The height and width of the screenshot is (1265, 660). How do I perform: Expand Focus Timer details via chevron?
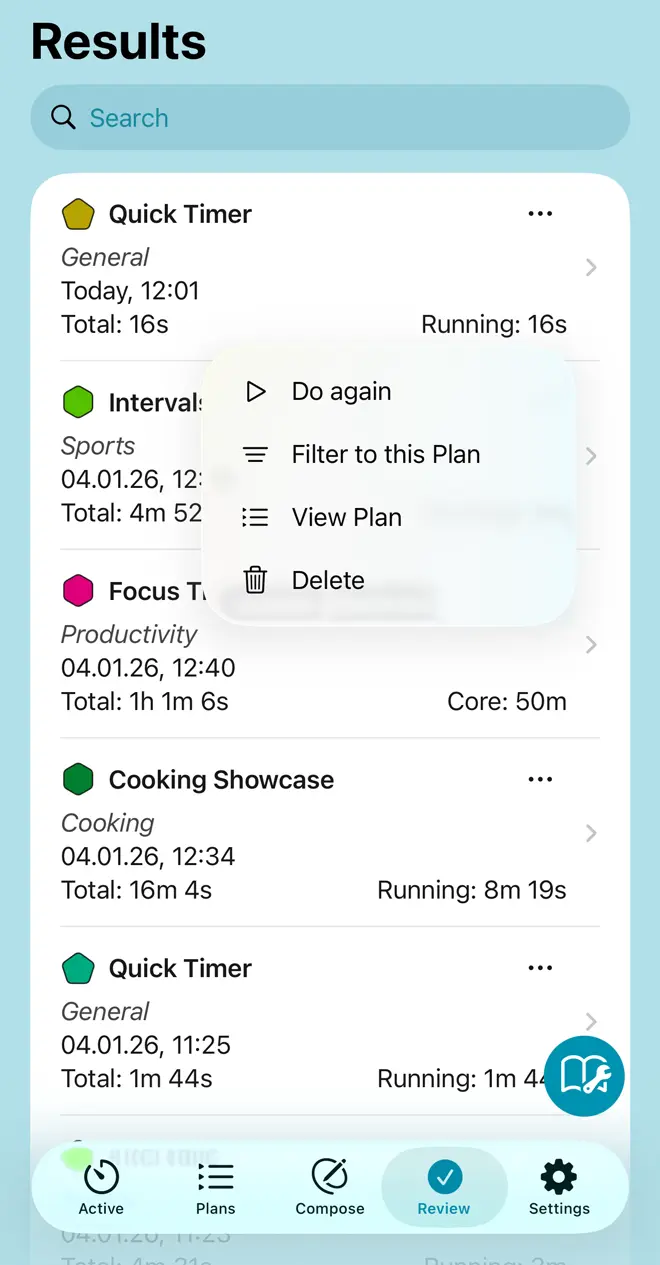(x=590, y=645)
